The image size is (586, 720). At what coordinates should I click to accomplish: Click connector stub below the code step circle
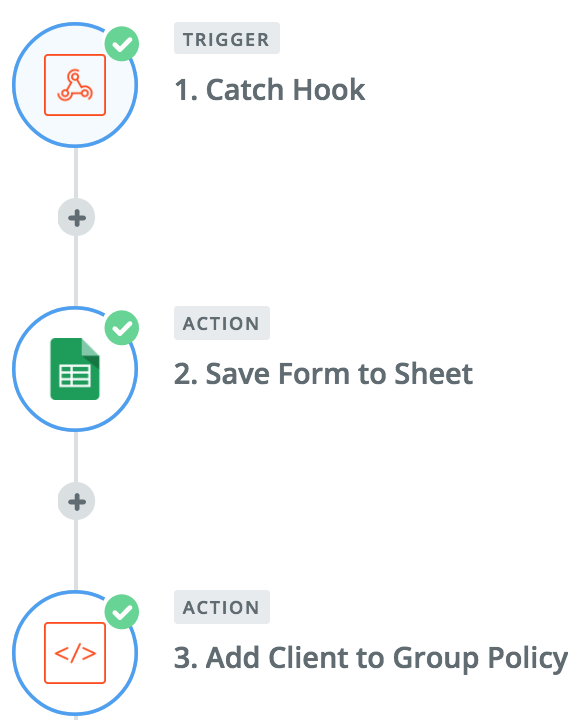(x=76, y=718)
